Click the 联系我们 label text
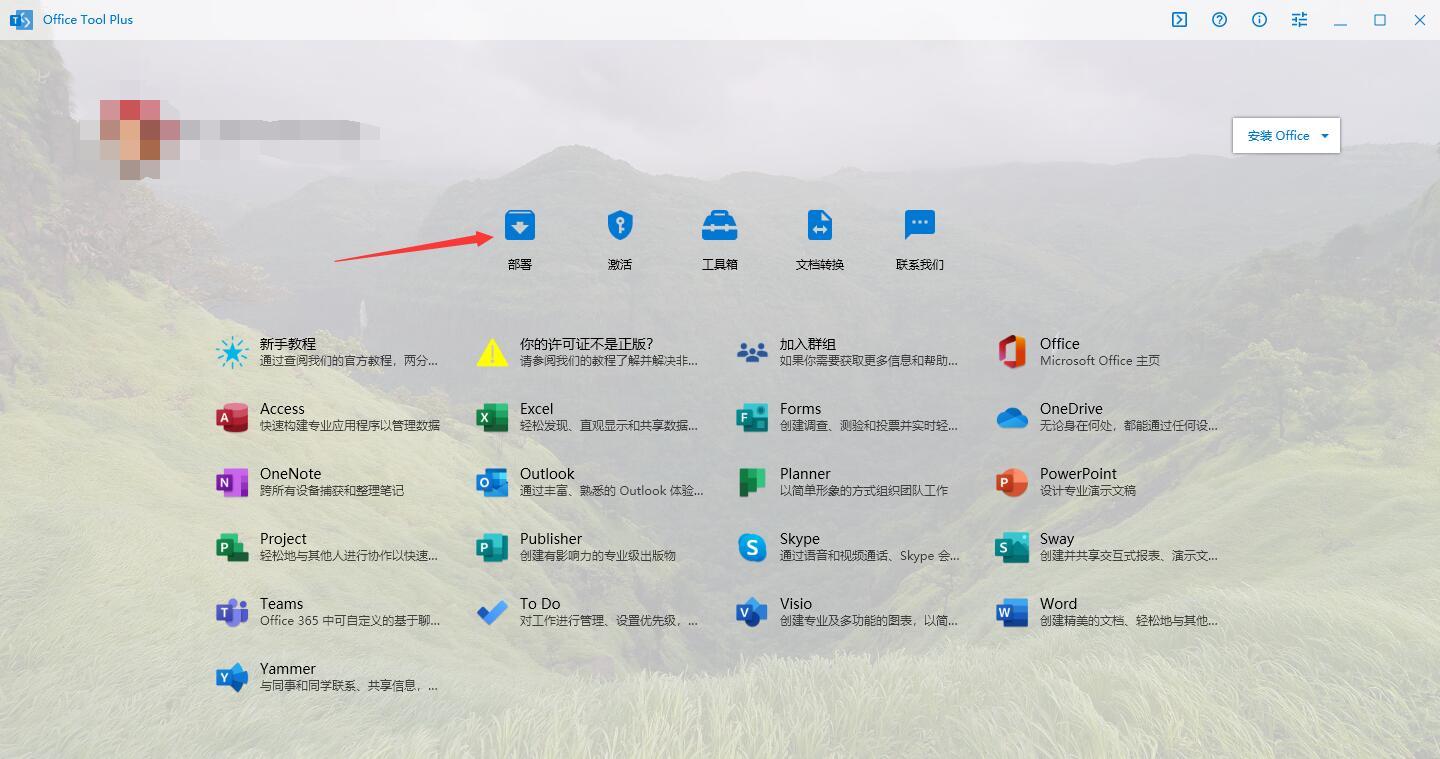This screenshot has width=1440, height=759. 920,265
